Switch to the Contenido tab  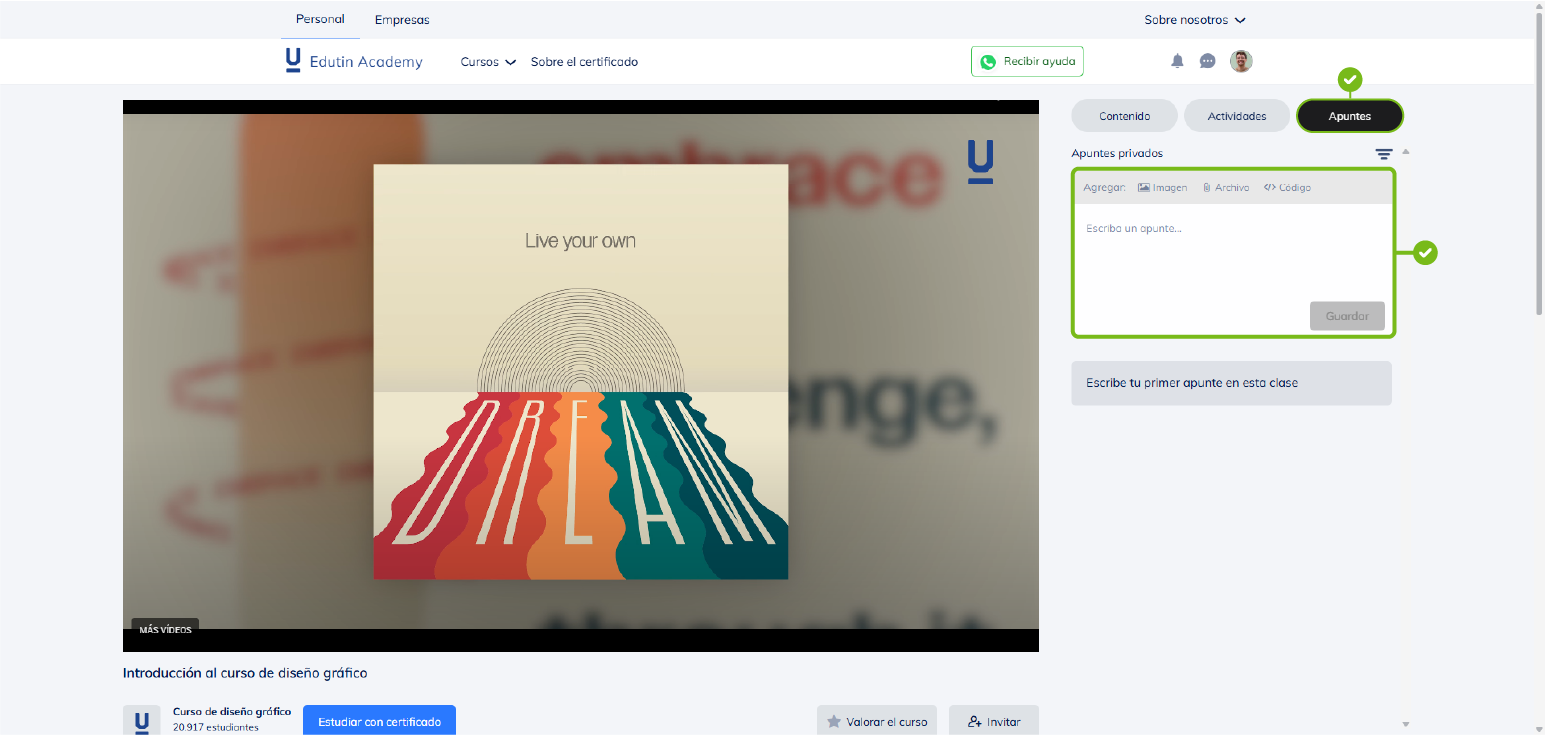1124,116
